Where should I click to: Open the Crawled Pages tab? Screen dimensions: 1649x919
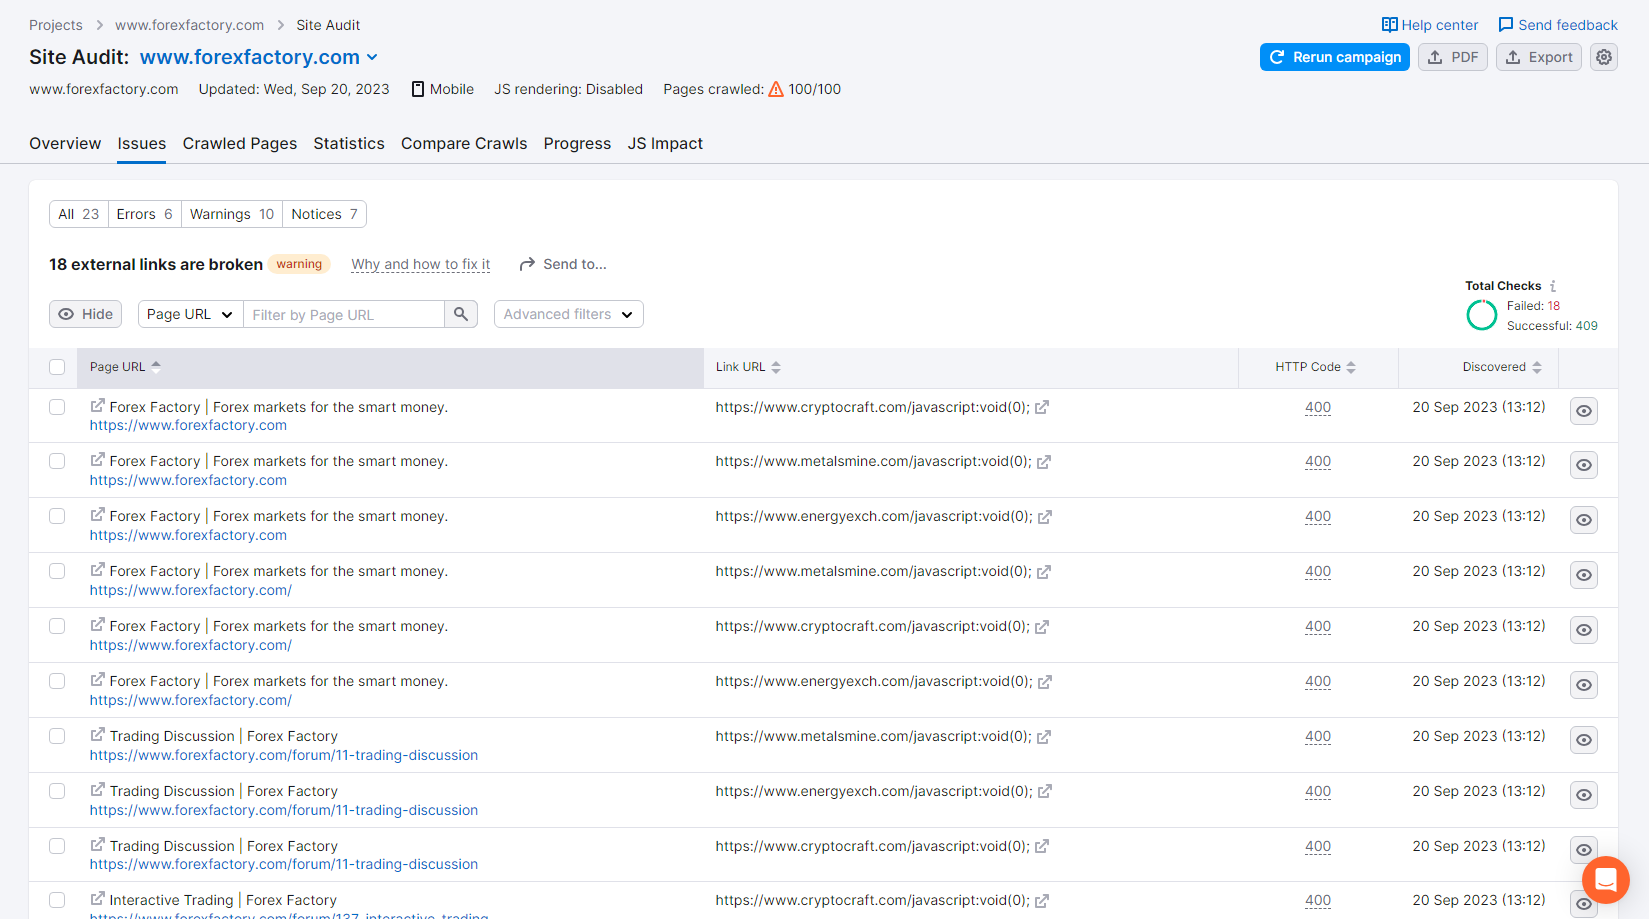240,144
